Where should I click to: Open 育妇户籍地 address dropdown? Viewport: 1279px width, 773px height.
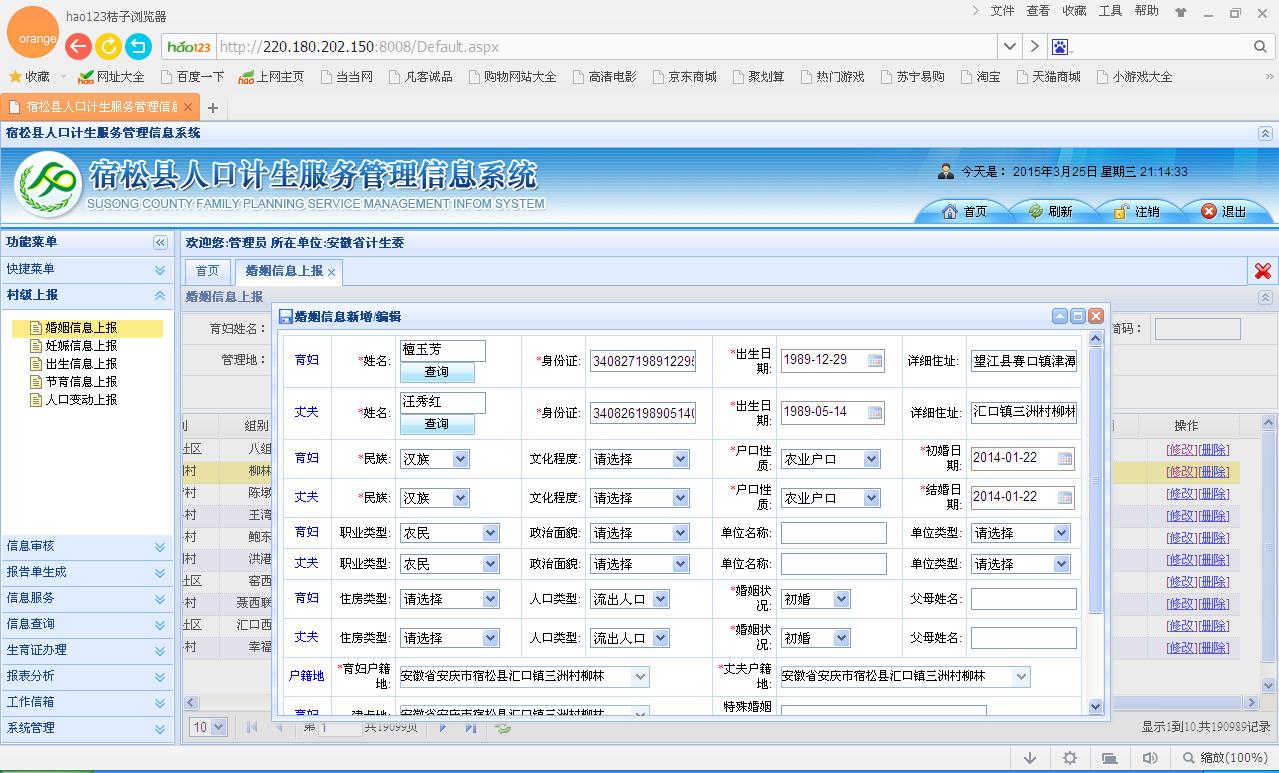coord(641,677)
